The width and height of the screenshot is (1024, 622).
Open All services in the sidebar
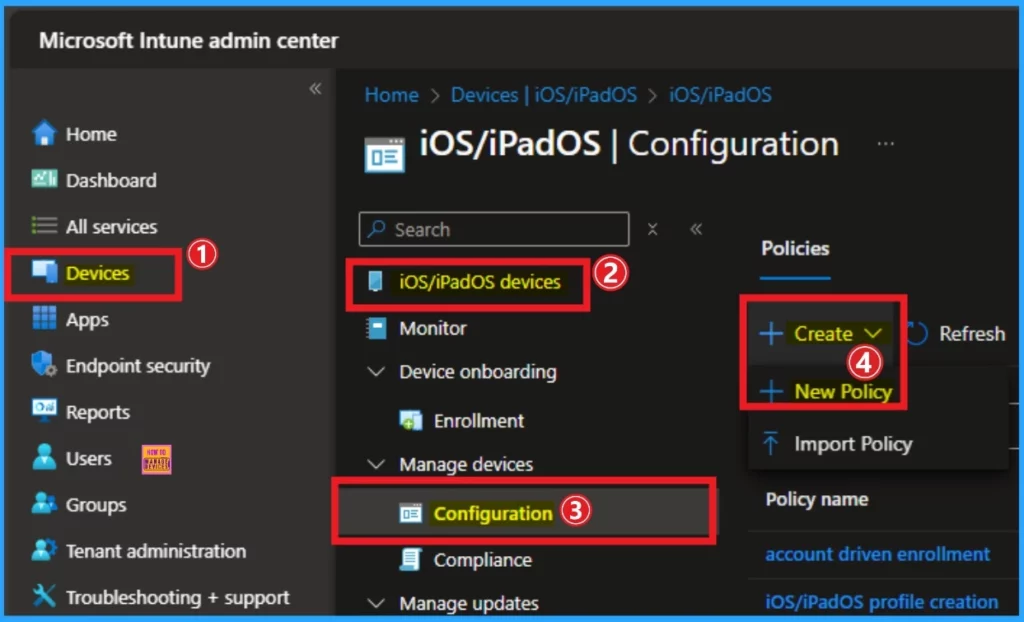coord(112,227)
